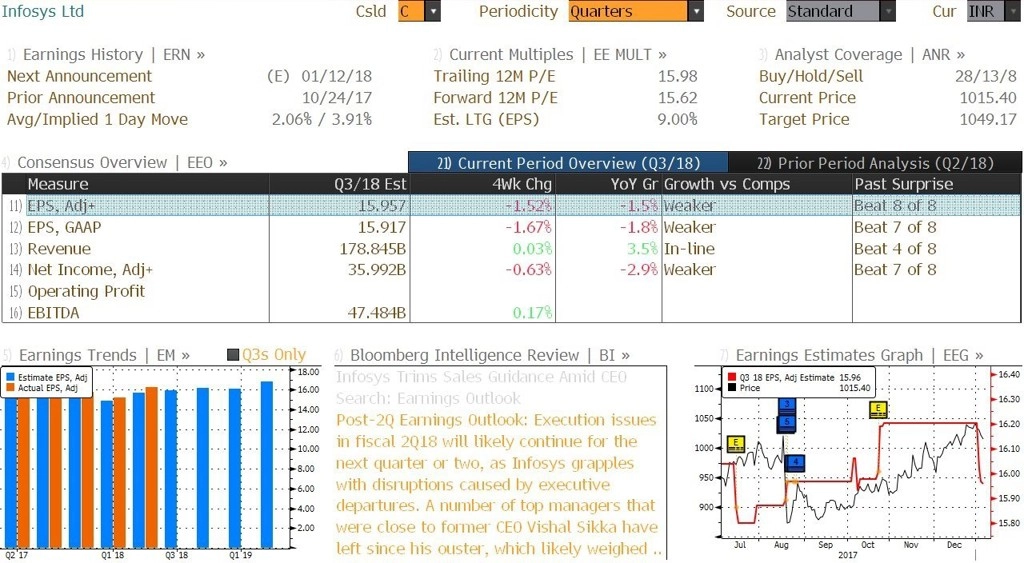
Task: Click the Est. LTG (EPS) value 9.00%
Action: (x=677, y=120)
